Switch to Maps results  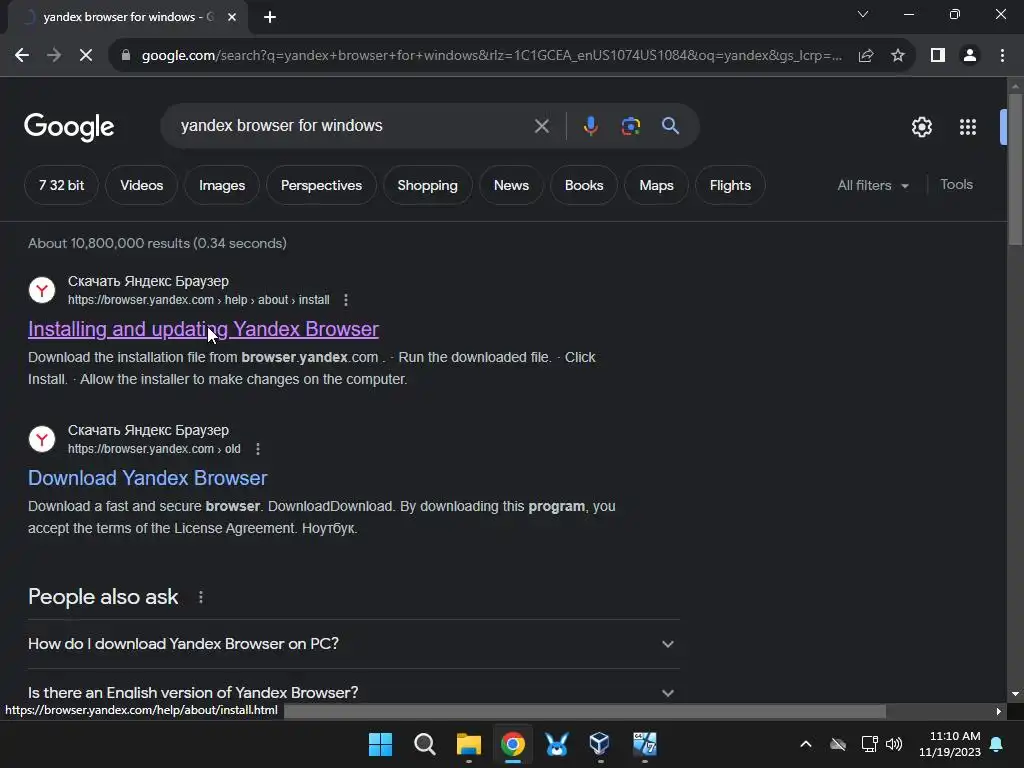656,185
